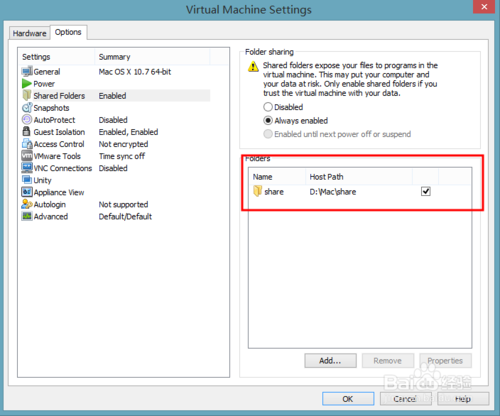Click the Properties button
Image resolution: width=500 pixels, height=416 pixels.
tap(445, 361)
